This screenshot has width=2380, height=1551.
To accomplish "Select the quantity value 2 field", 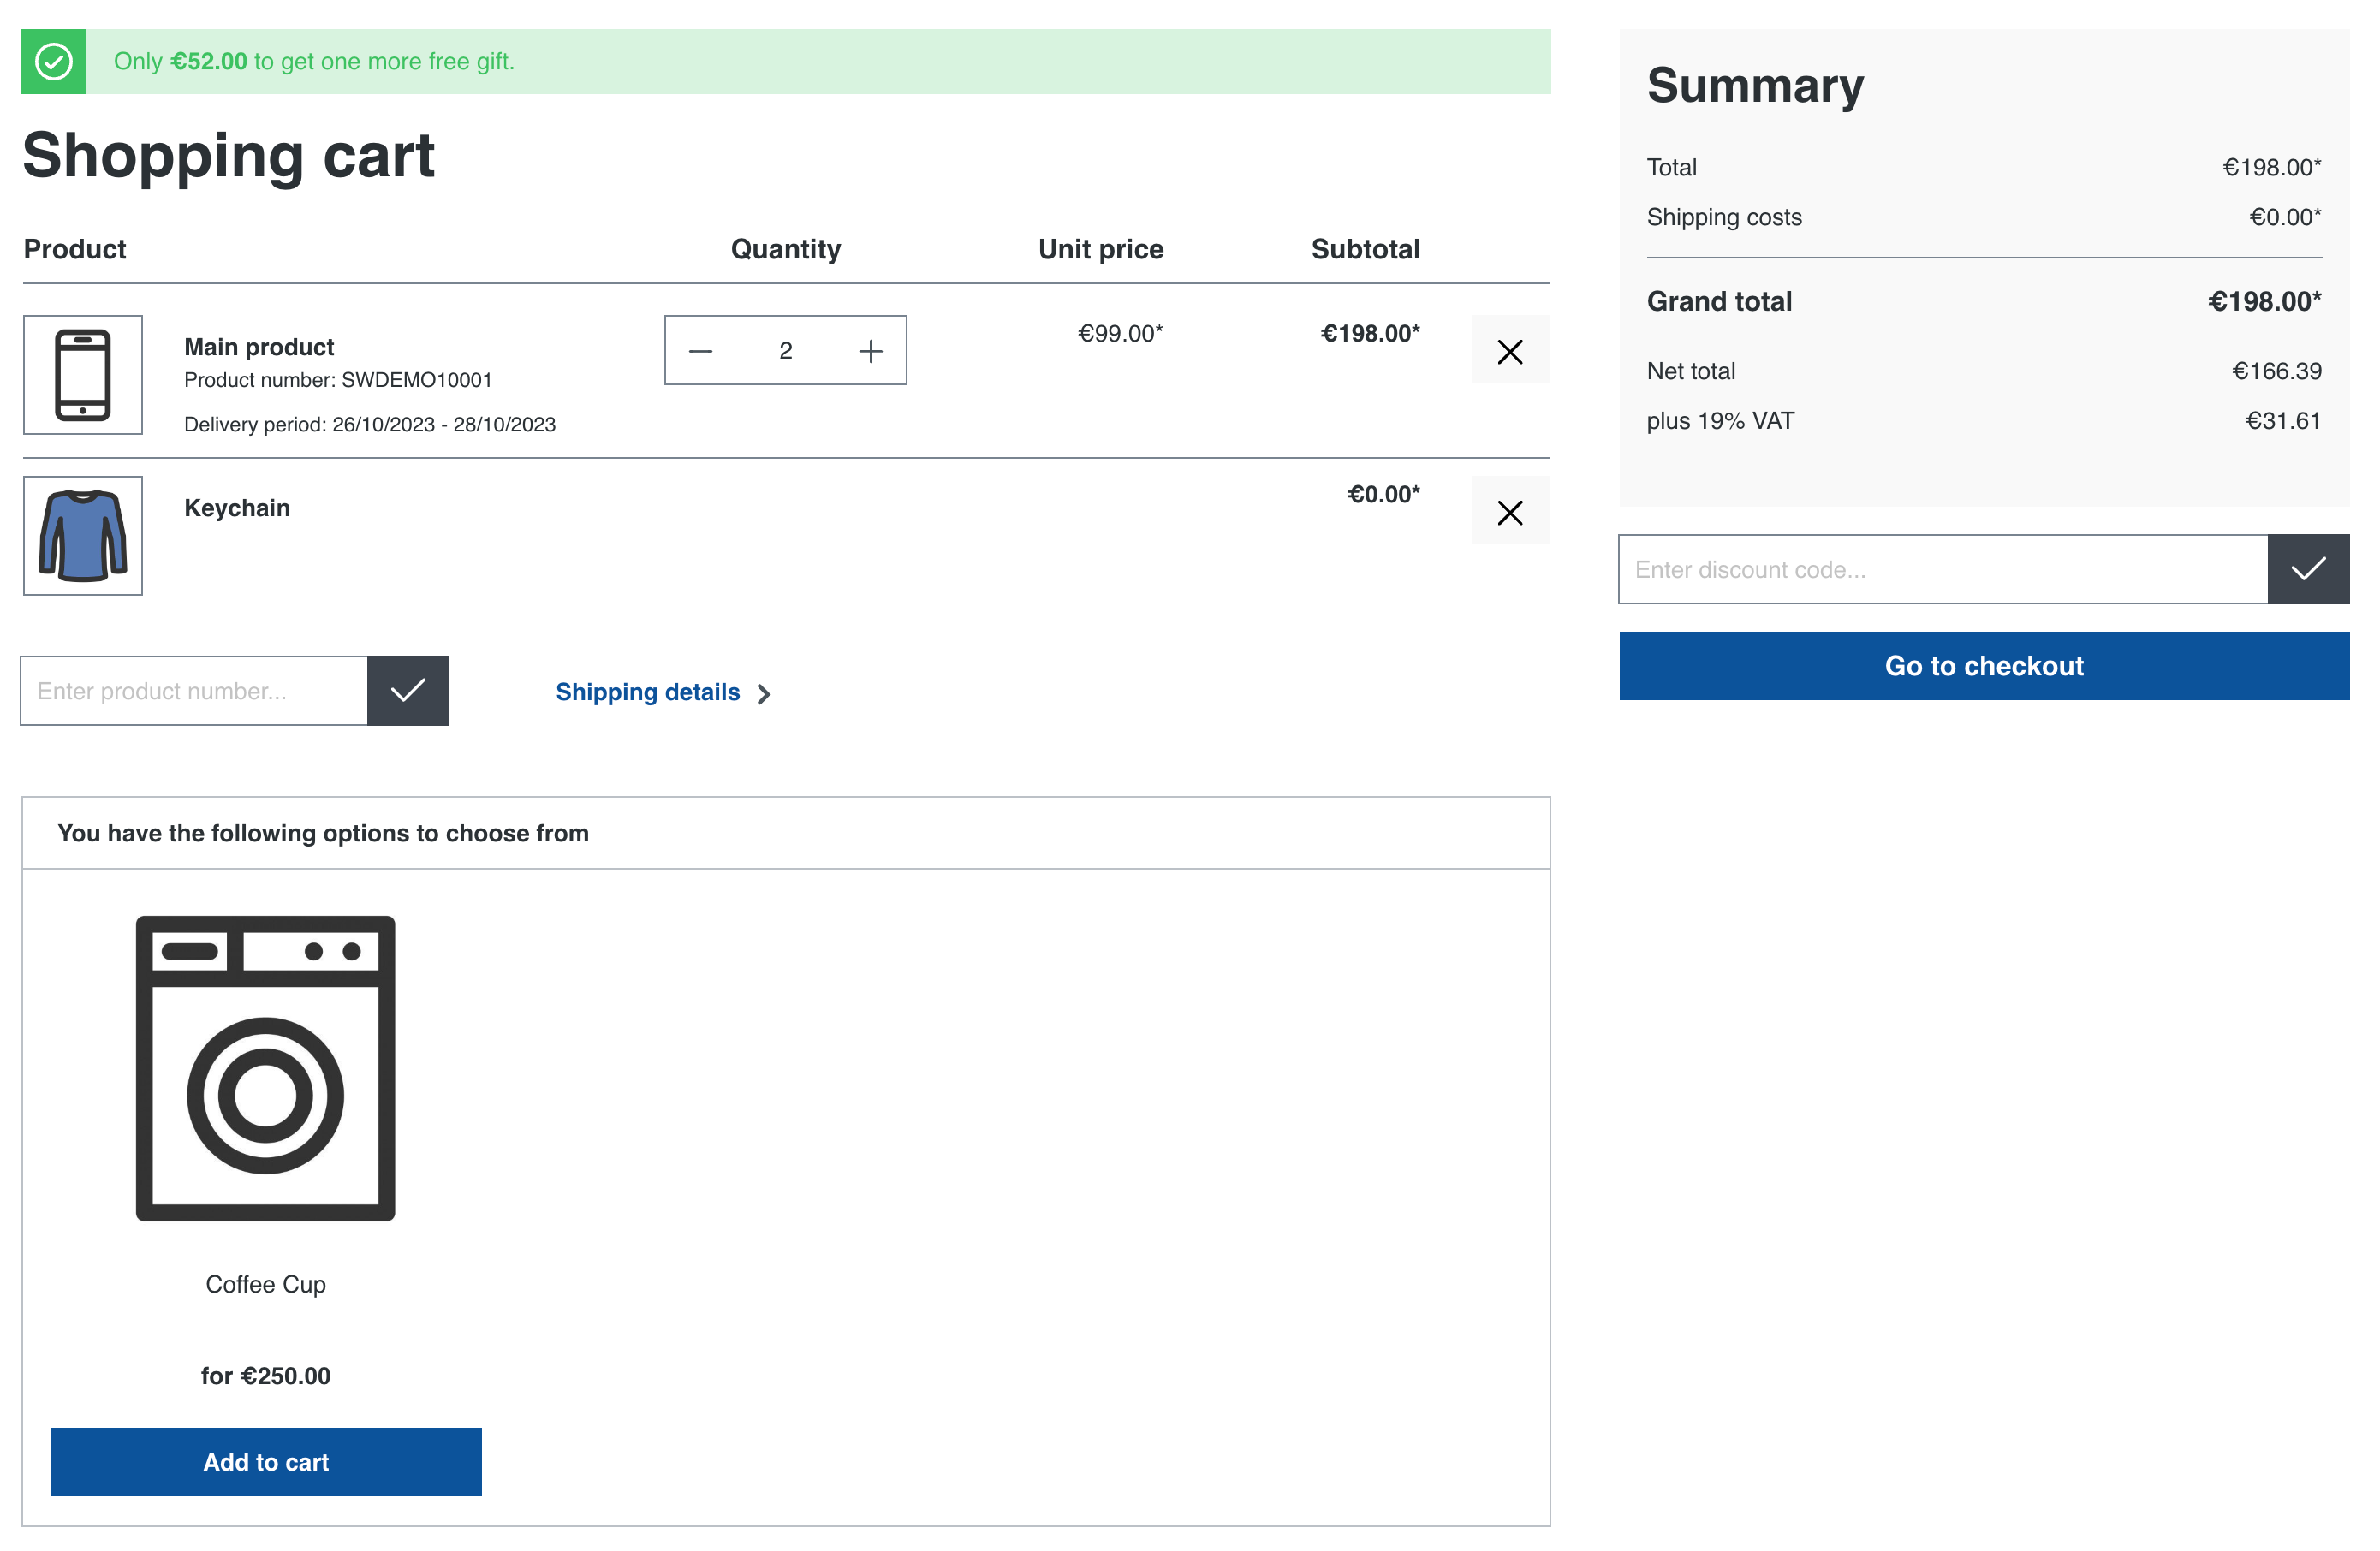I will click(x=786, y=351).
